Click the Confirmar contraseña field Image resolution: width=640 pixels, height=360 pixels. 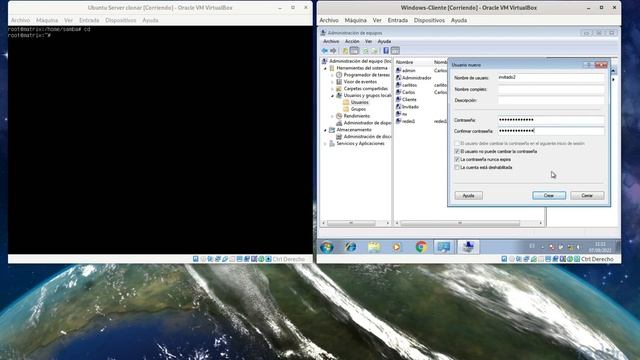(551, 131)
